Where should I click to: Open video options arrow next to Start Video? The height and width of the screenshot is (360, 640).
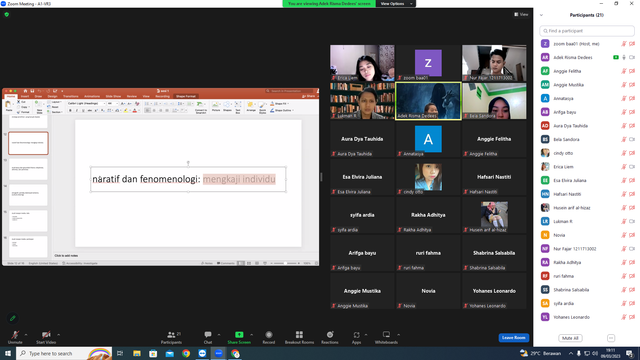(58, 335)
